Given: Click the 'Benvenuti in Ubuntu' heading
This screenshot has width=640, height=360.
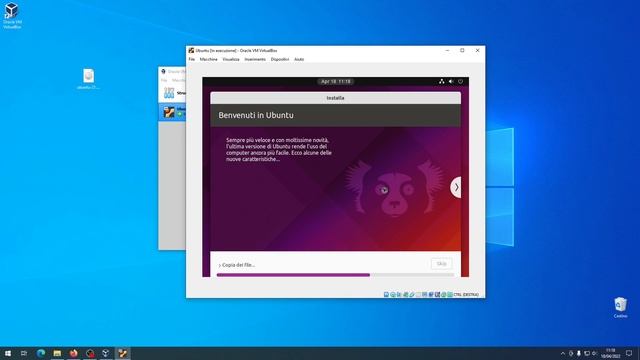Looking at the screenshot, I should pyautogui.click(x=256, y=115).
